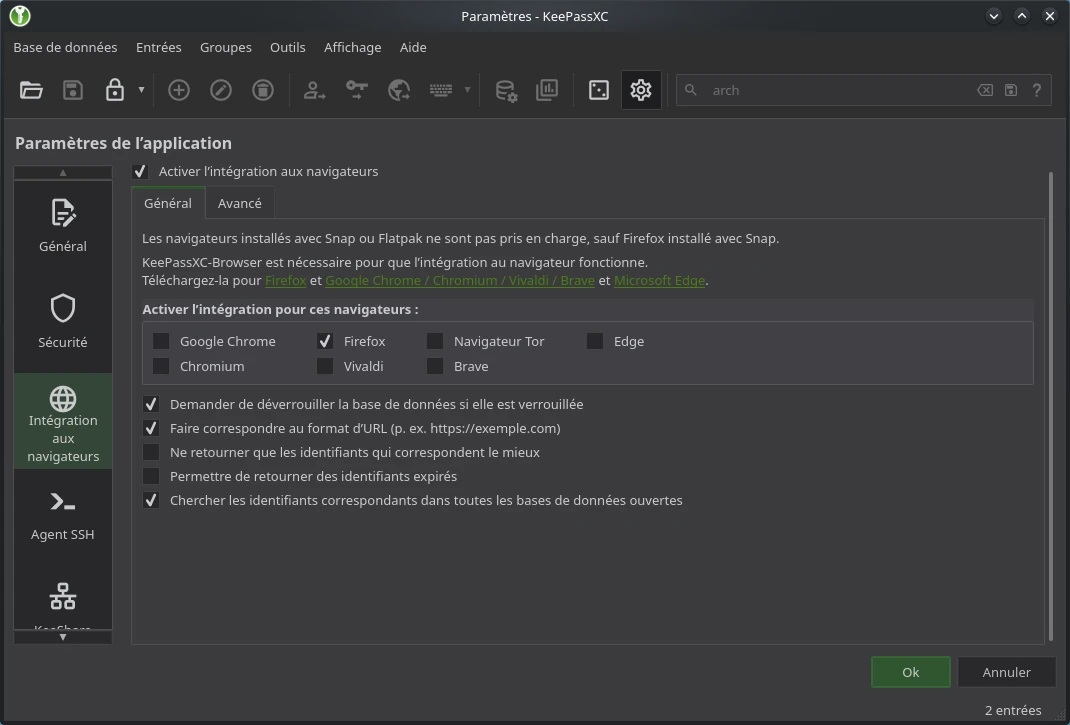The width and height of the screenshot is (1070, 725).
Task: Open password generator dice icon
Action: (x=598, y=90)
